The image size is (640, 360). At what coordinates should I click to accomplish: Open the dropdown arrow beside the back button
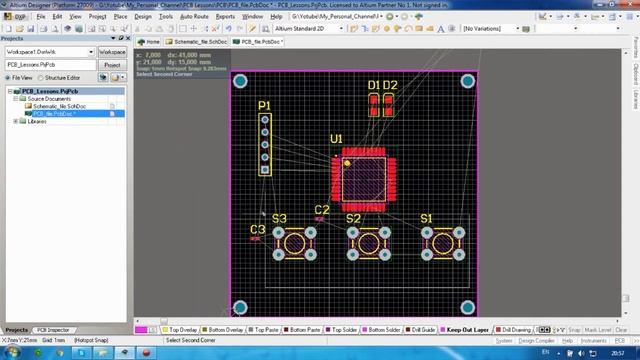click(397, 17)
